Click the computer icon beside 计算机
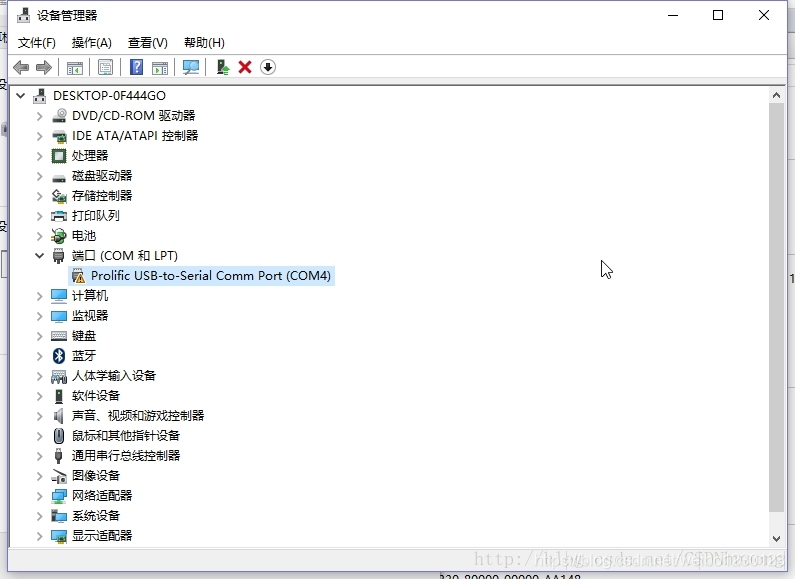Viewport: 795px width, 579px height. [x=59, y=296]
